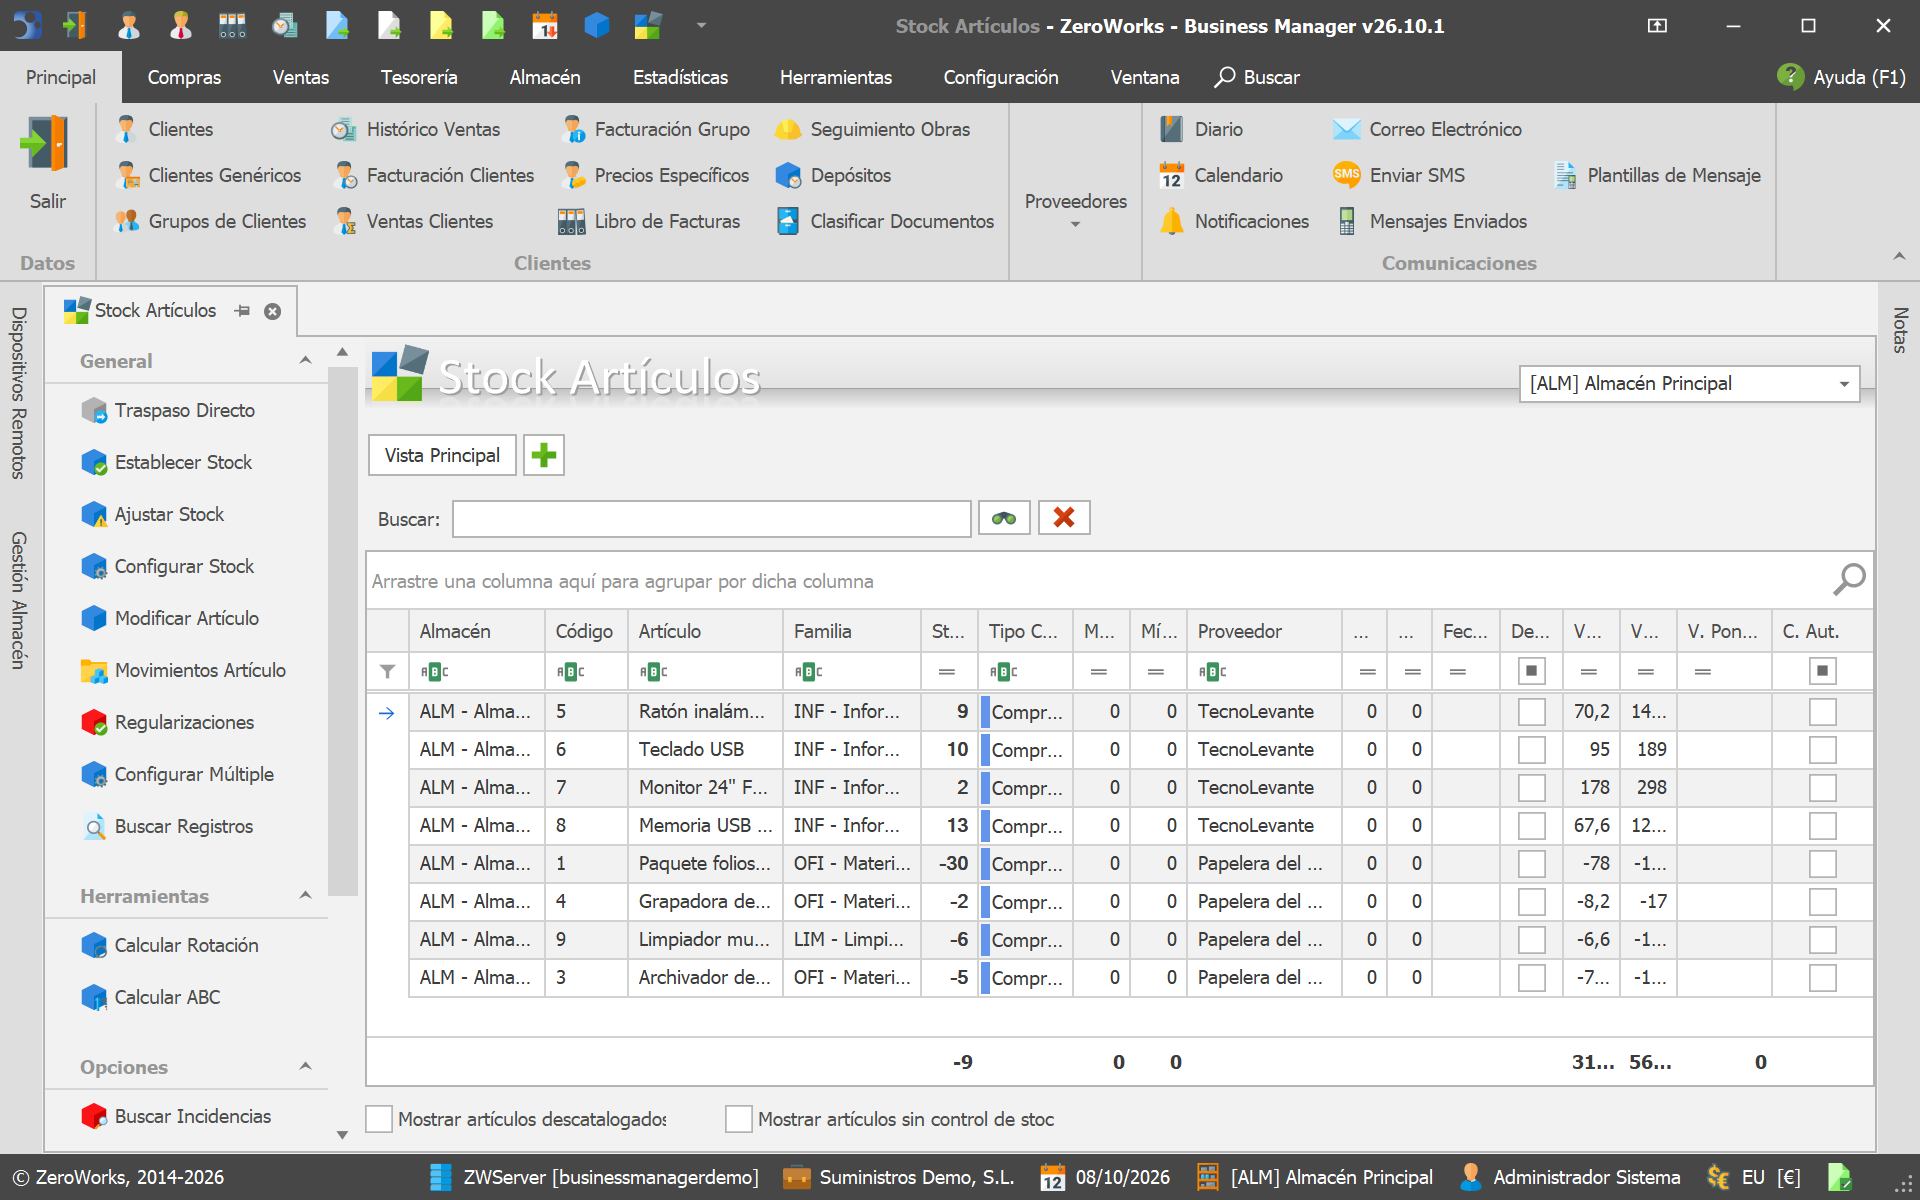The image size is (1920, 1200).
Task: Click the Vista Principal button
Action: (442, 455)
